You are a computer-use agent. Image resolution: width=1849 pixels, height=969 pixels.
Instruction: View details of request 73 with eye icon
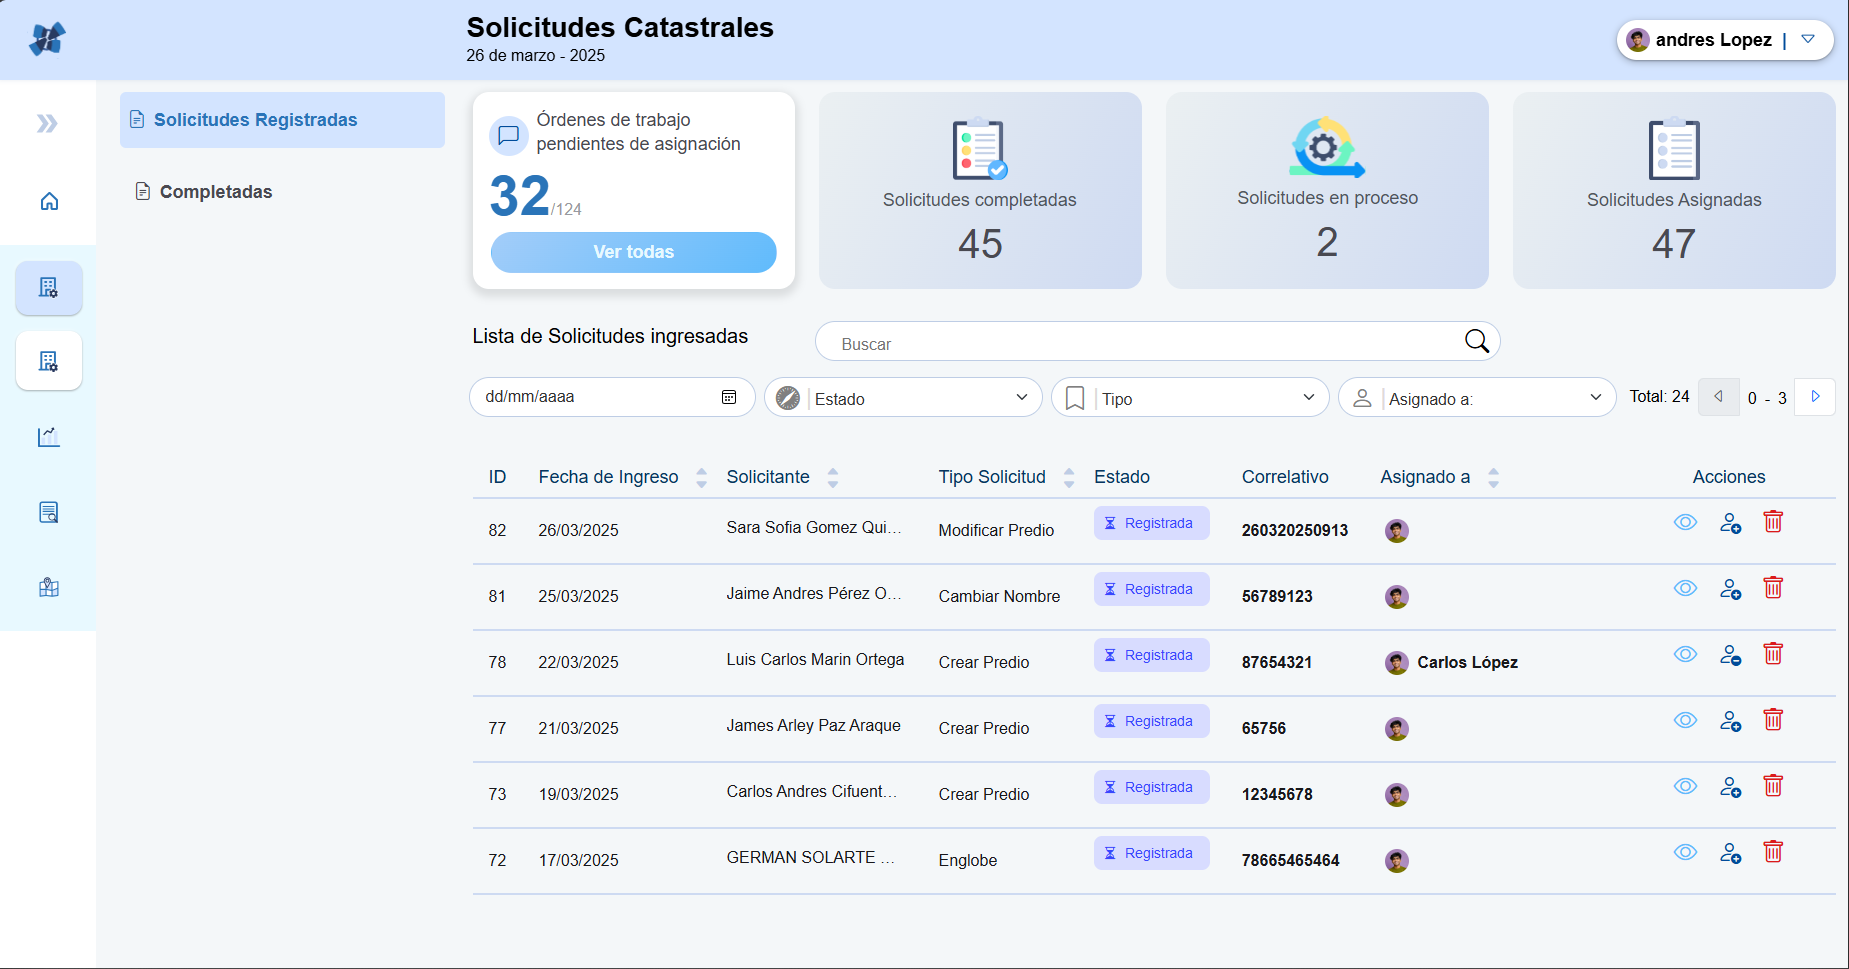tap(1685, 786)
